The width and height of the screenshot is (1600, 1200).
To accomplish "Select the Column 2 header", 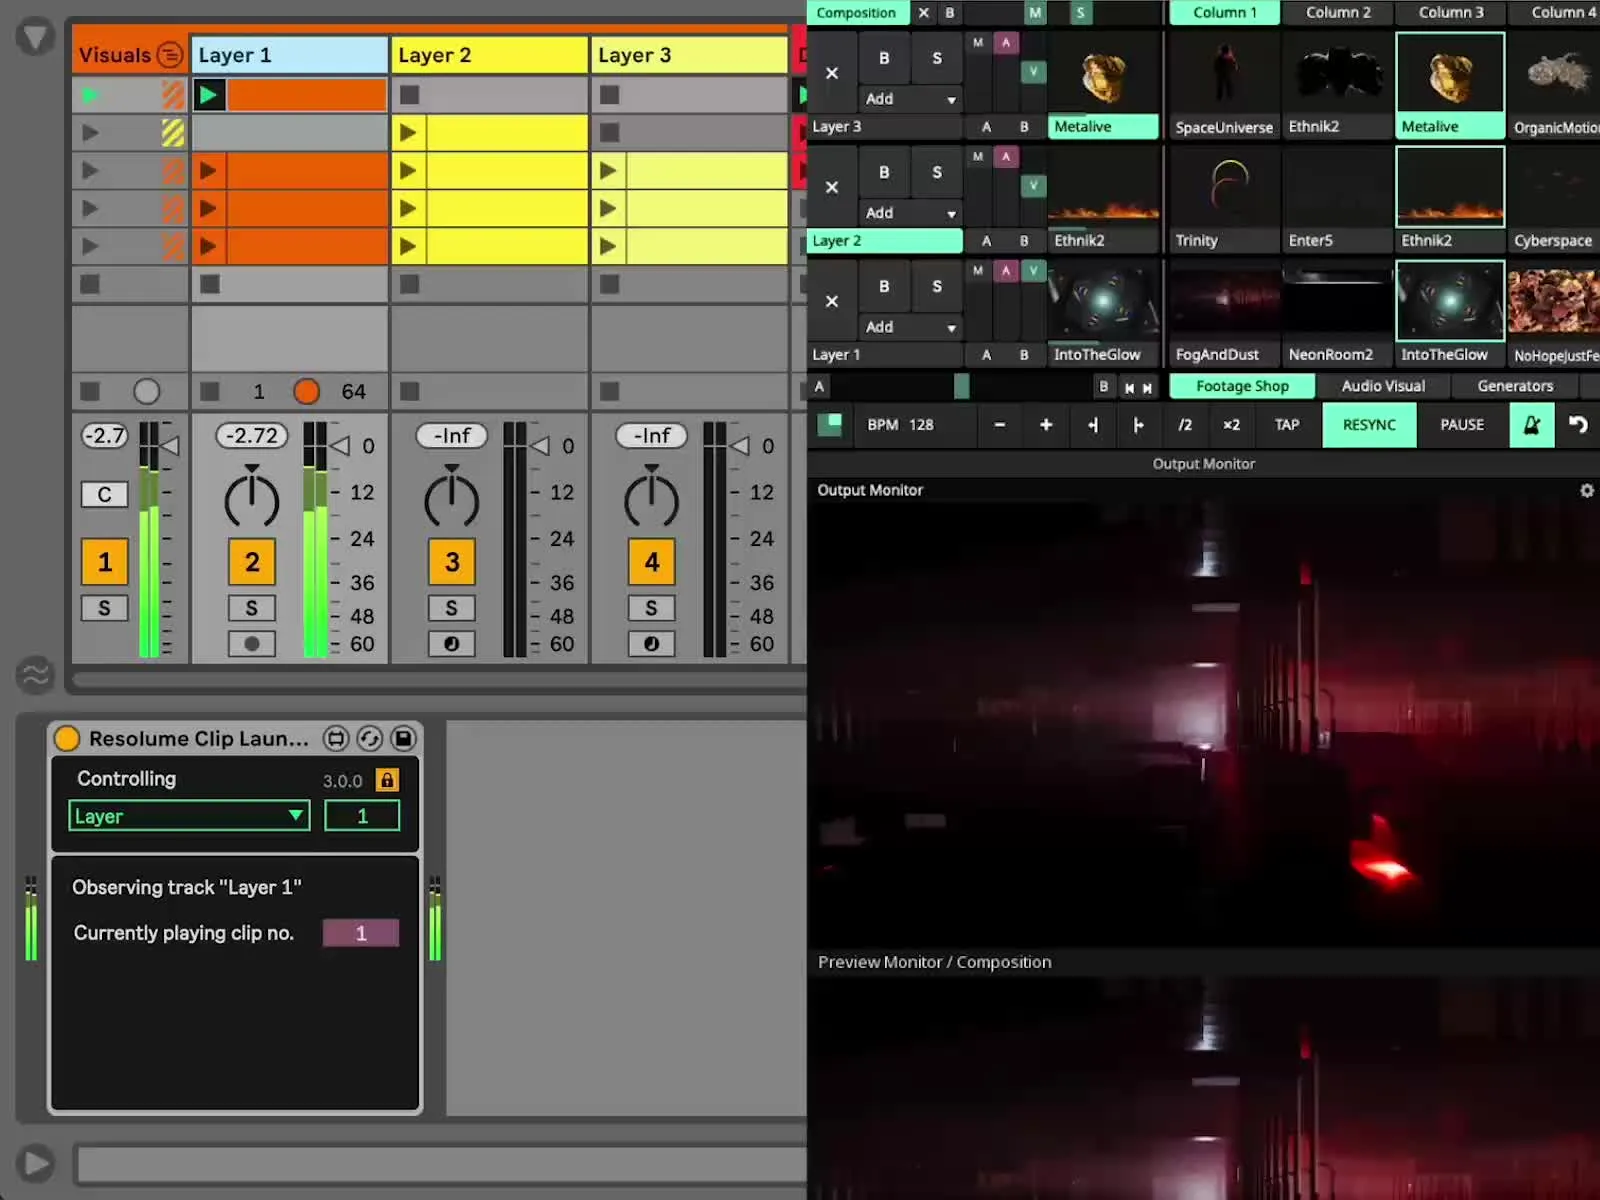I will (x=1338, y=13).
